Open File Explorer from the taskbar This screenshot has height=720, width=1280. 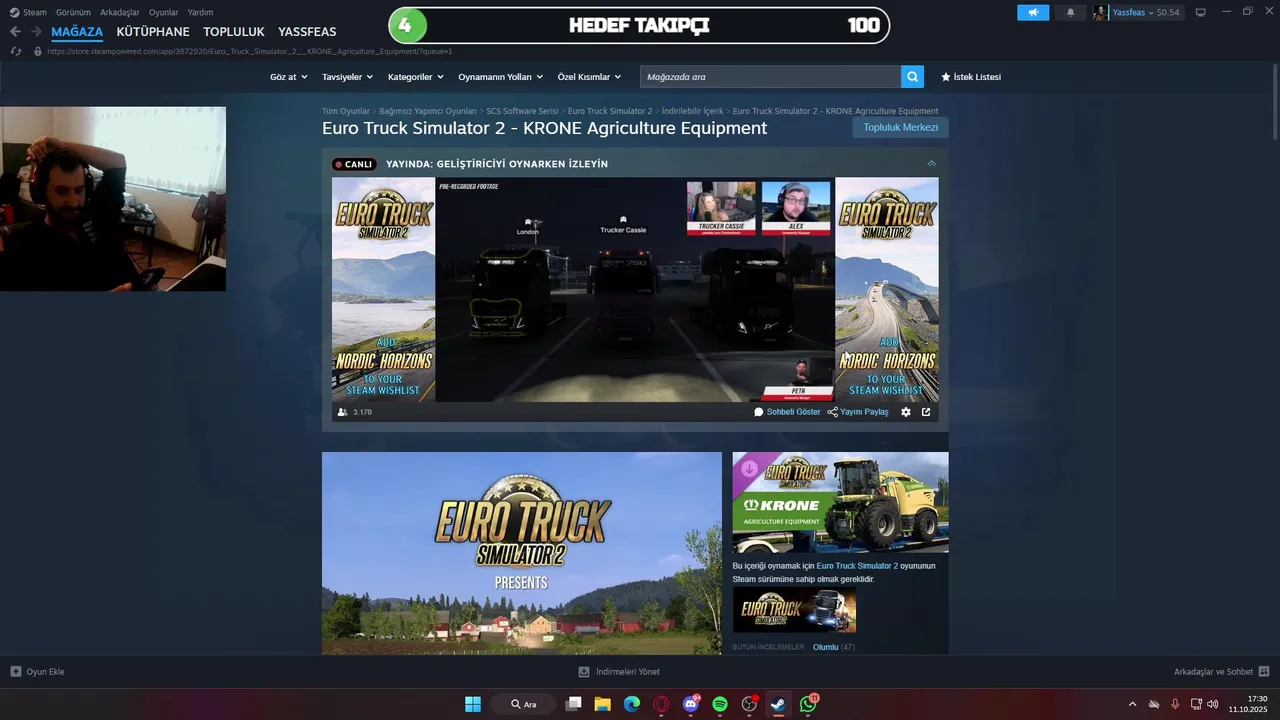tap(603, 704)
